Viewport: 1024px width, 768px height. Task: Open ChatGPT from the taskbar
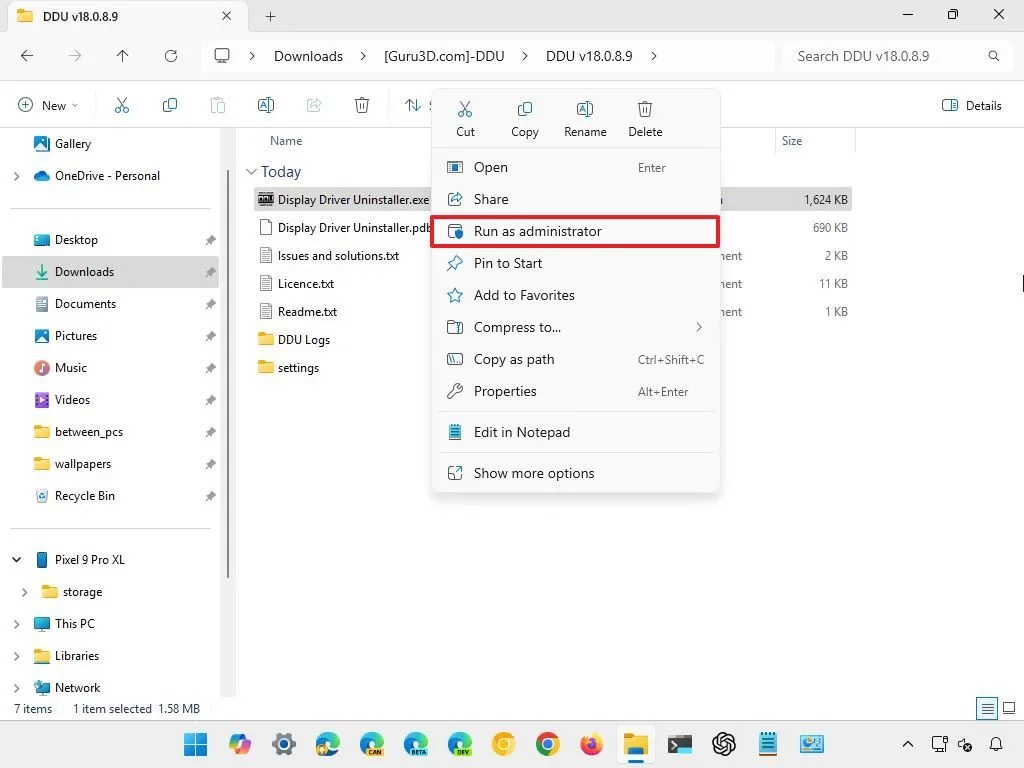pyautogui.click(x=723, y=744)
